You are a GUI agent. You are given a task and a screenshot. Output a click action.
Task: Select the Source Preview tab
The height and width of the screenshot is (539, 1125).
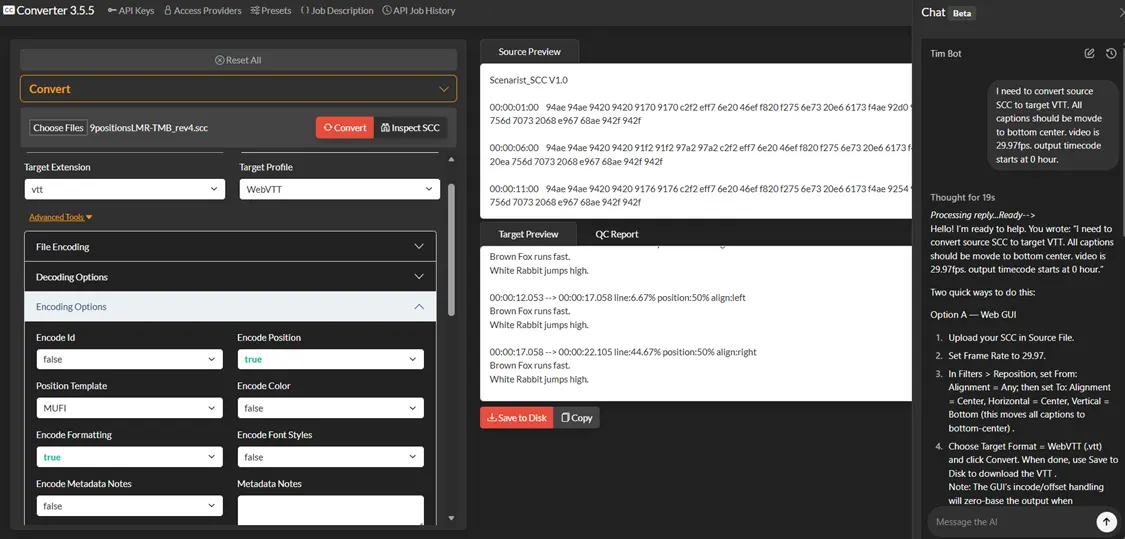coord(529,52)
